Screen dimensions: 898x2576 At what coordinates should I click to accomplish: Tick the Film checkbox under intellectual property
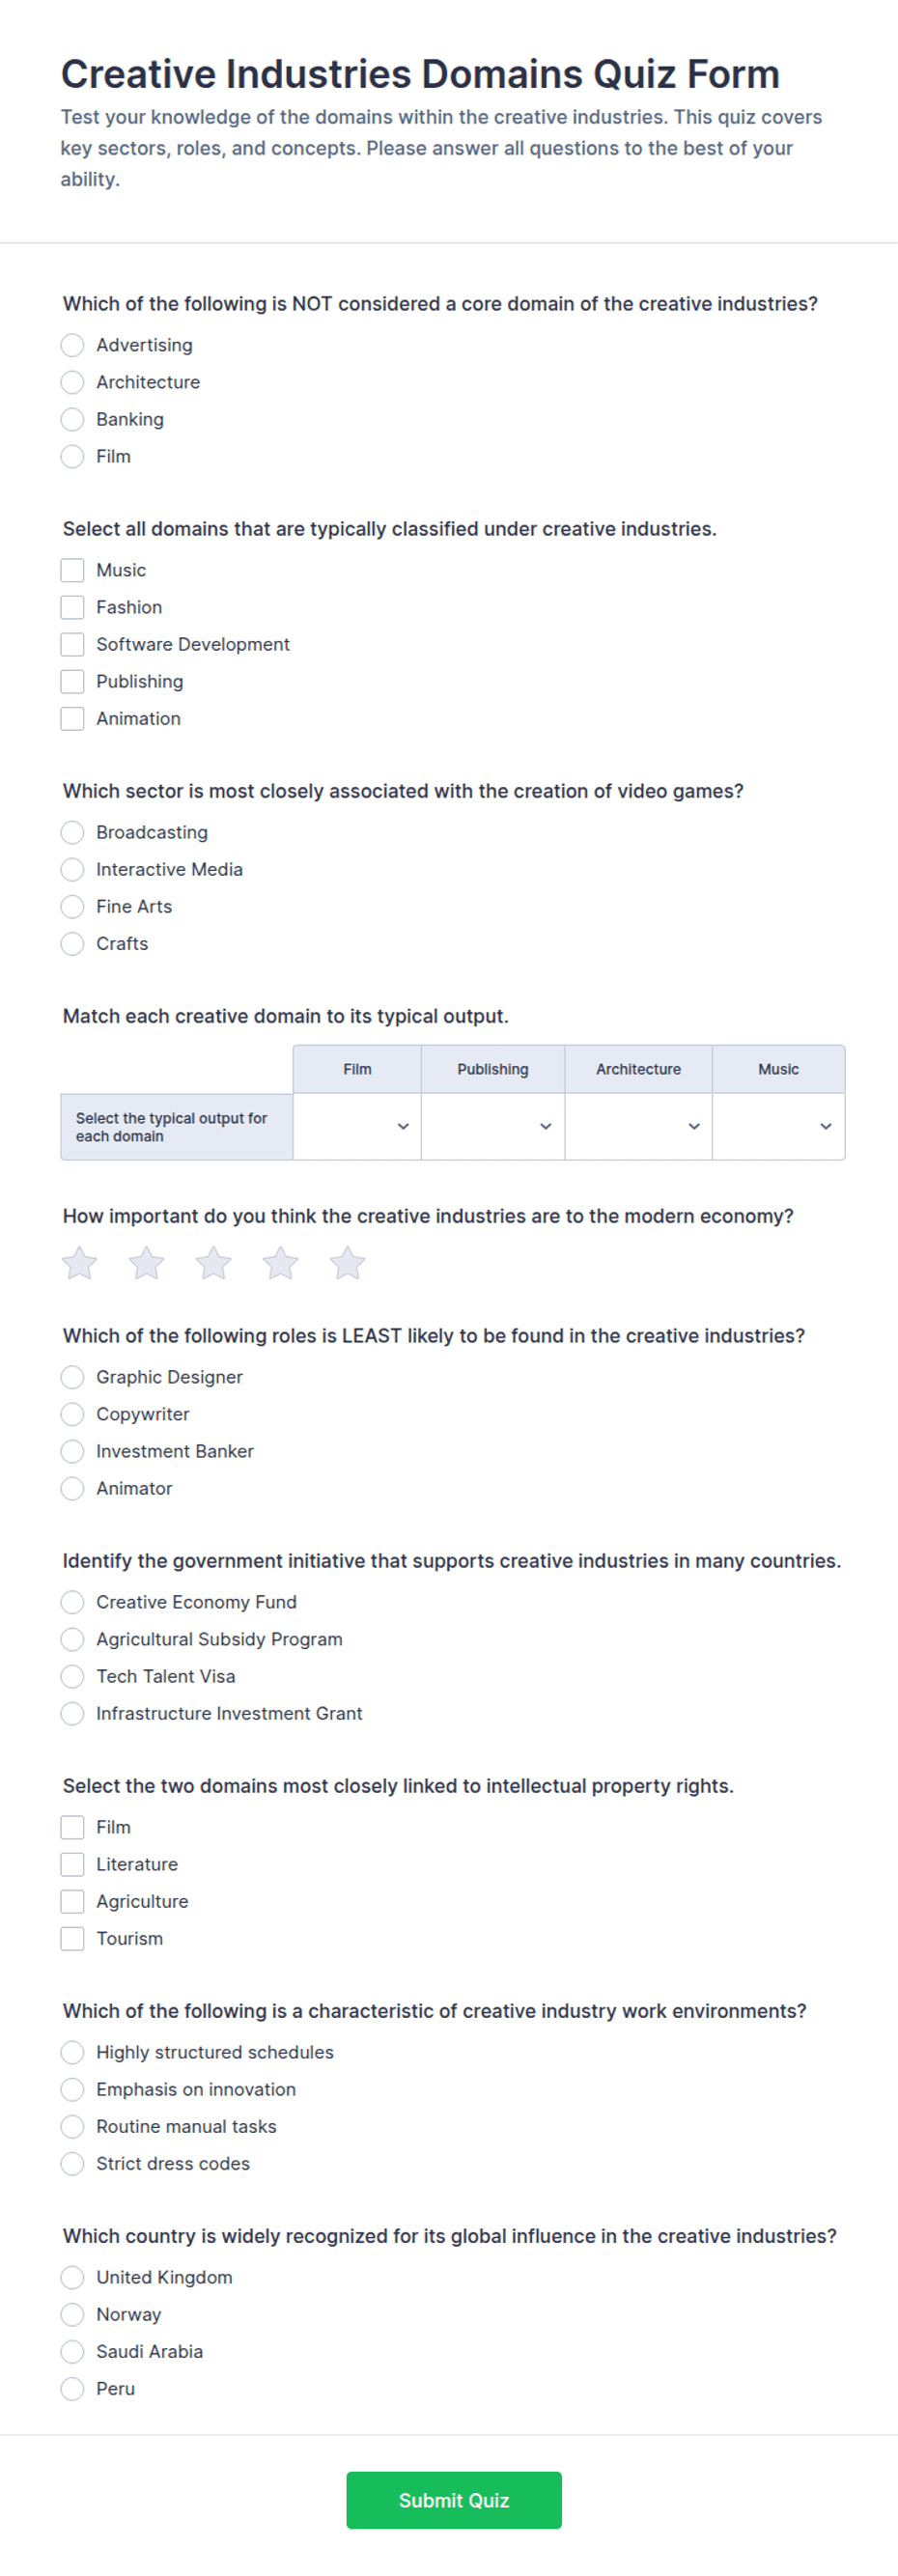click(72, 1827)
